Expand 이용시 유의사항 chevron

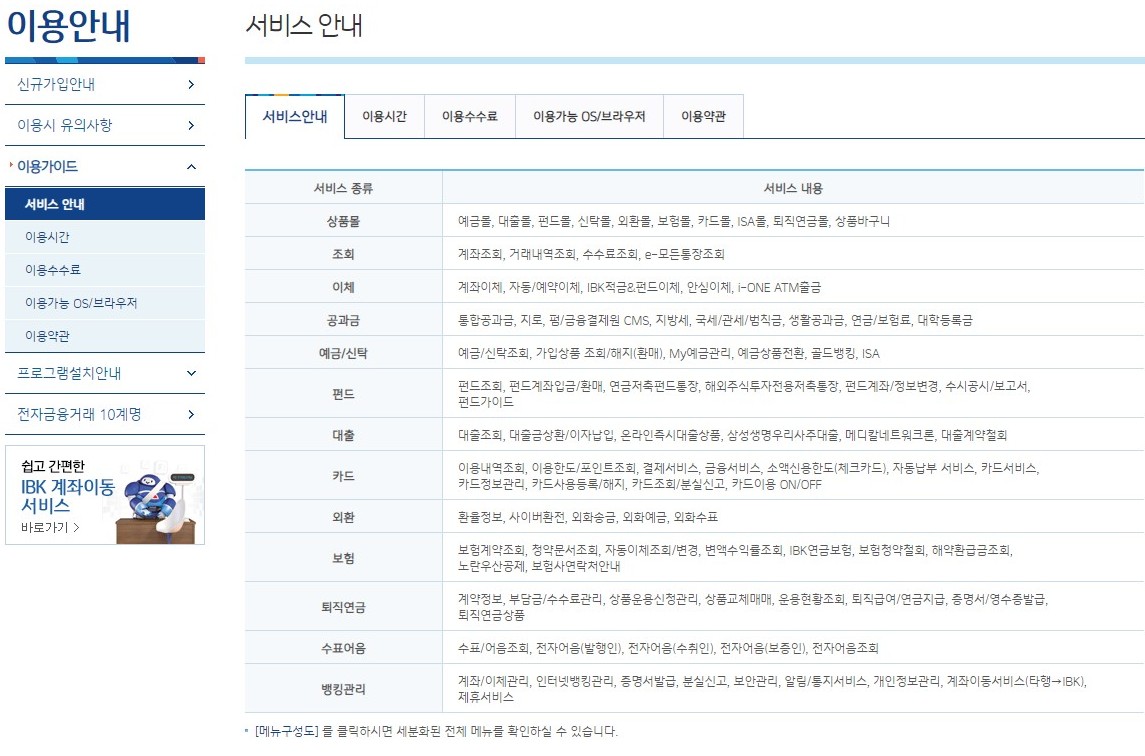coord(191,126)
